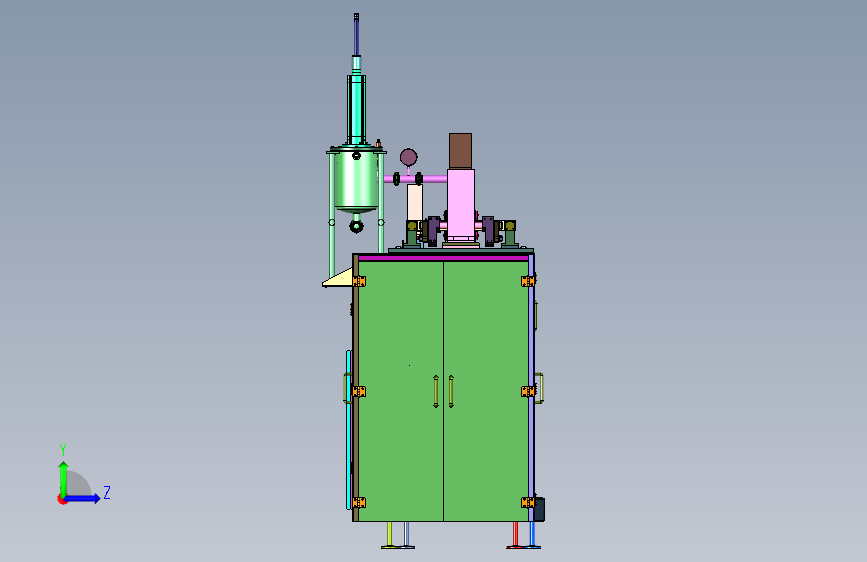Viewport: 867px width, 562px height.
Task: Select the side handle on cabinet's right edge
Action: click(539, 388)
